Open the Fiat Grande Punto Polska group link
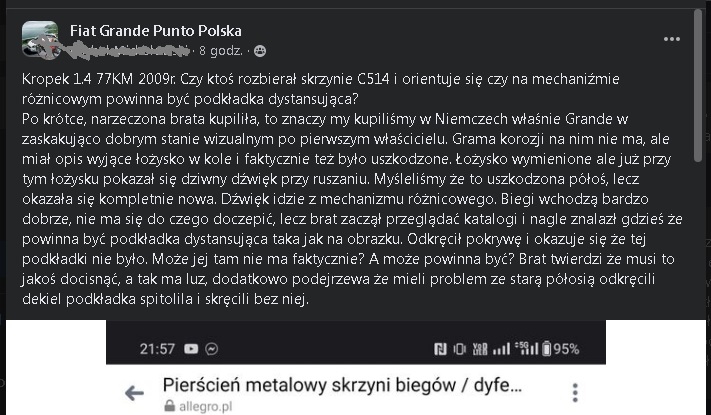The width and height of the screenshot is (711, 415). click(156, 31)
